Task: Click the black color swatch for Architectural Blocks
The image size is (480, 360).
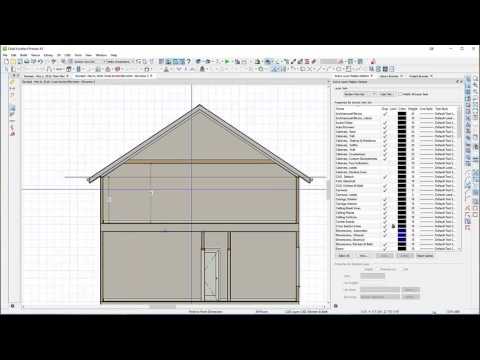Action: pyautogui.click(x=402, y=114)
